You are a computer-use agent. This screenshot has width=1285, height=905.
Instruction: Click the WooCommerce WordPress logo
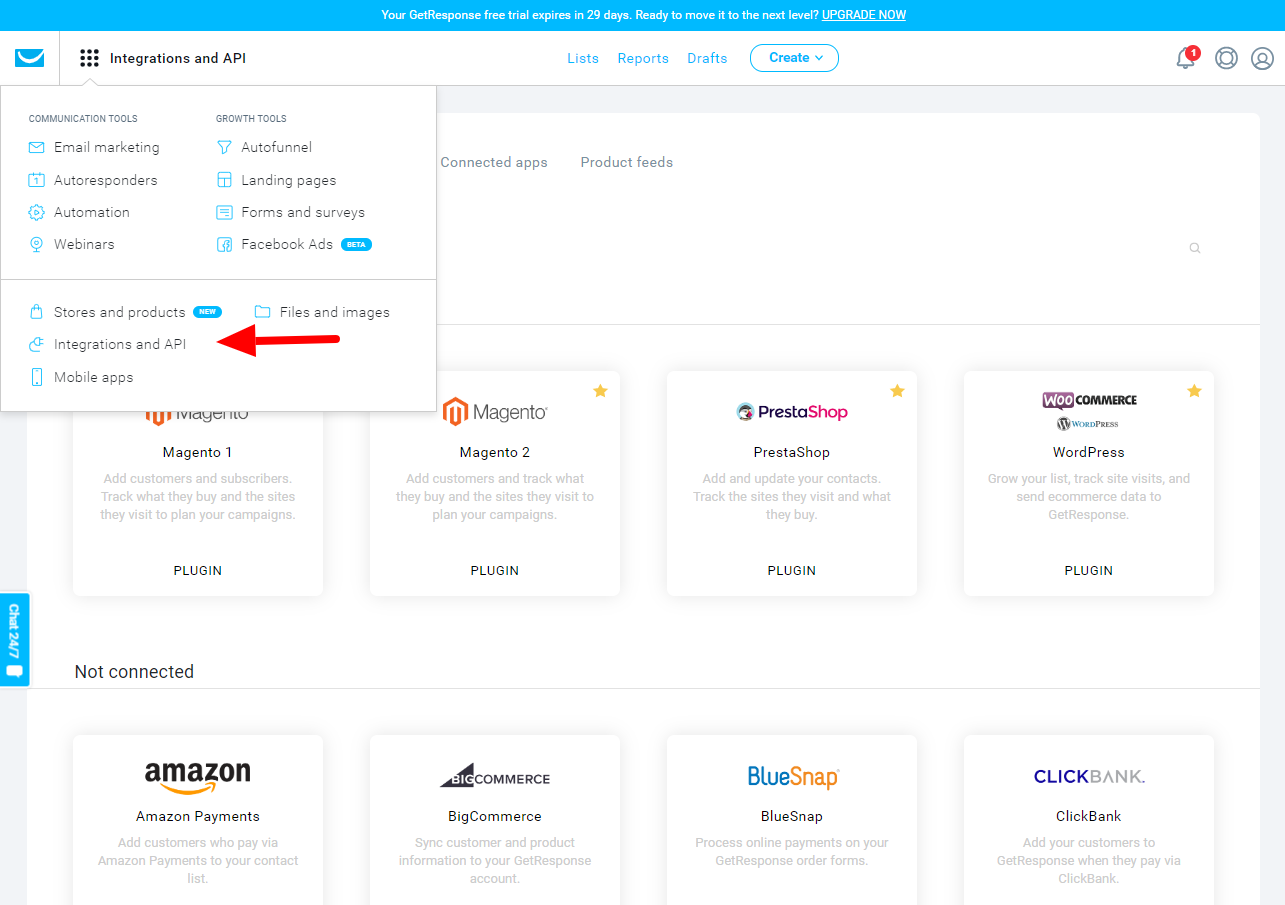1089,410
